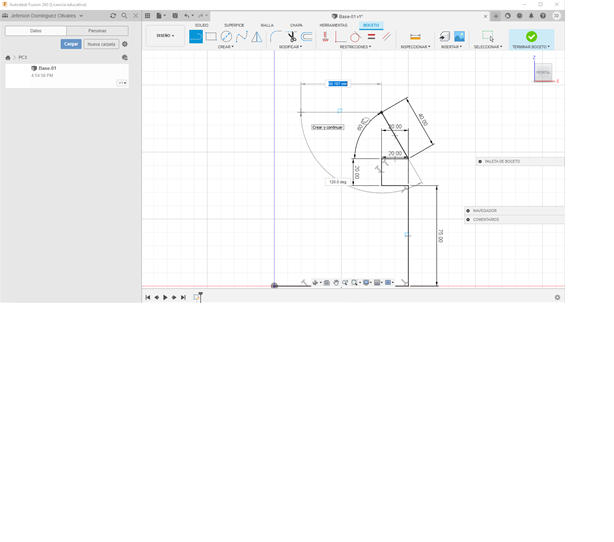Click the PC3 breadcrumb folder
This screenshot has height=542, width=614.
23,58
